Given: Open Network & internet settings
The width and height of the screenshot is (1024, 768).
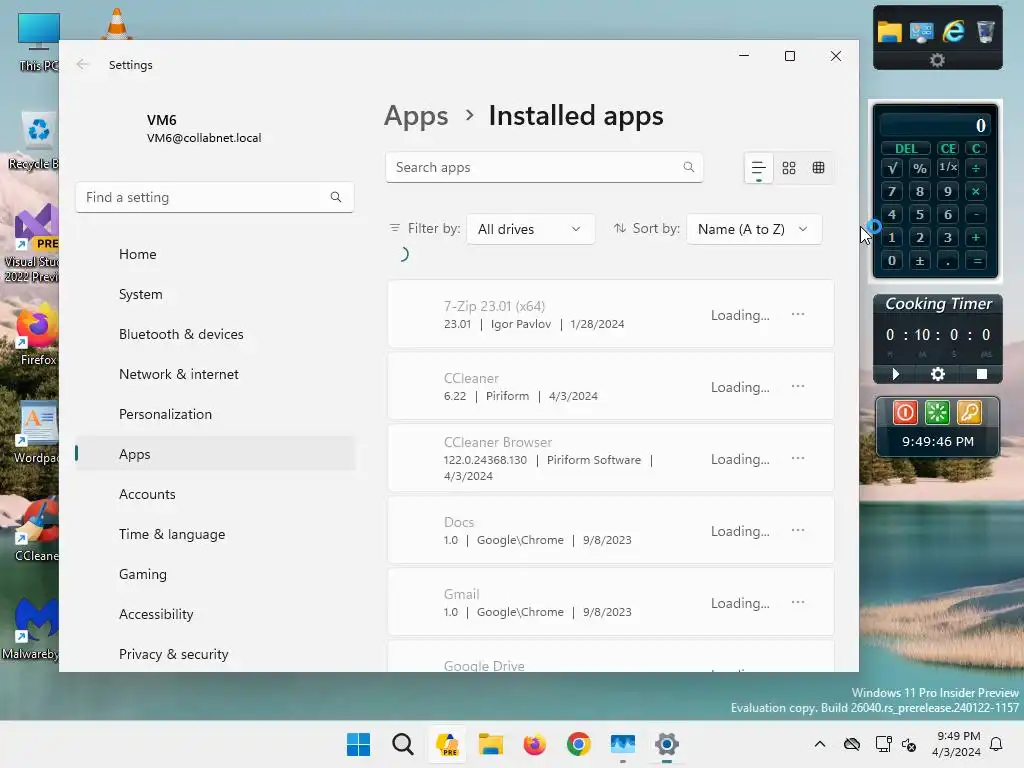Looking at the screenshot, I should pyautogui.click(x=216, y=374).
